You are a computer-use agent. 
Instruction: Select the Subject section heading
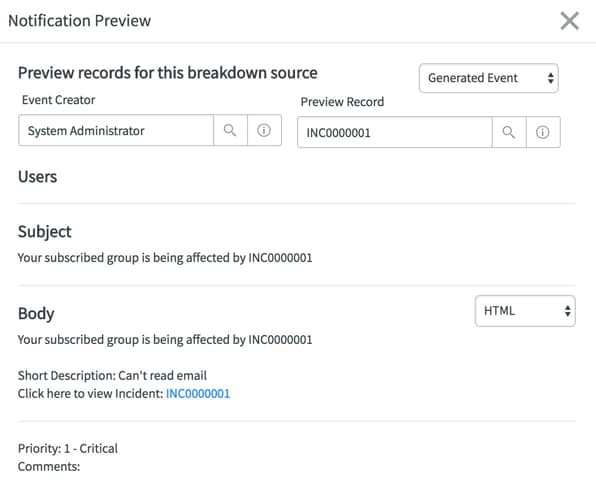(44, 232)
